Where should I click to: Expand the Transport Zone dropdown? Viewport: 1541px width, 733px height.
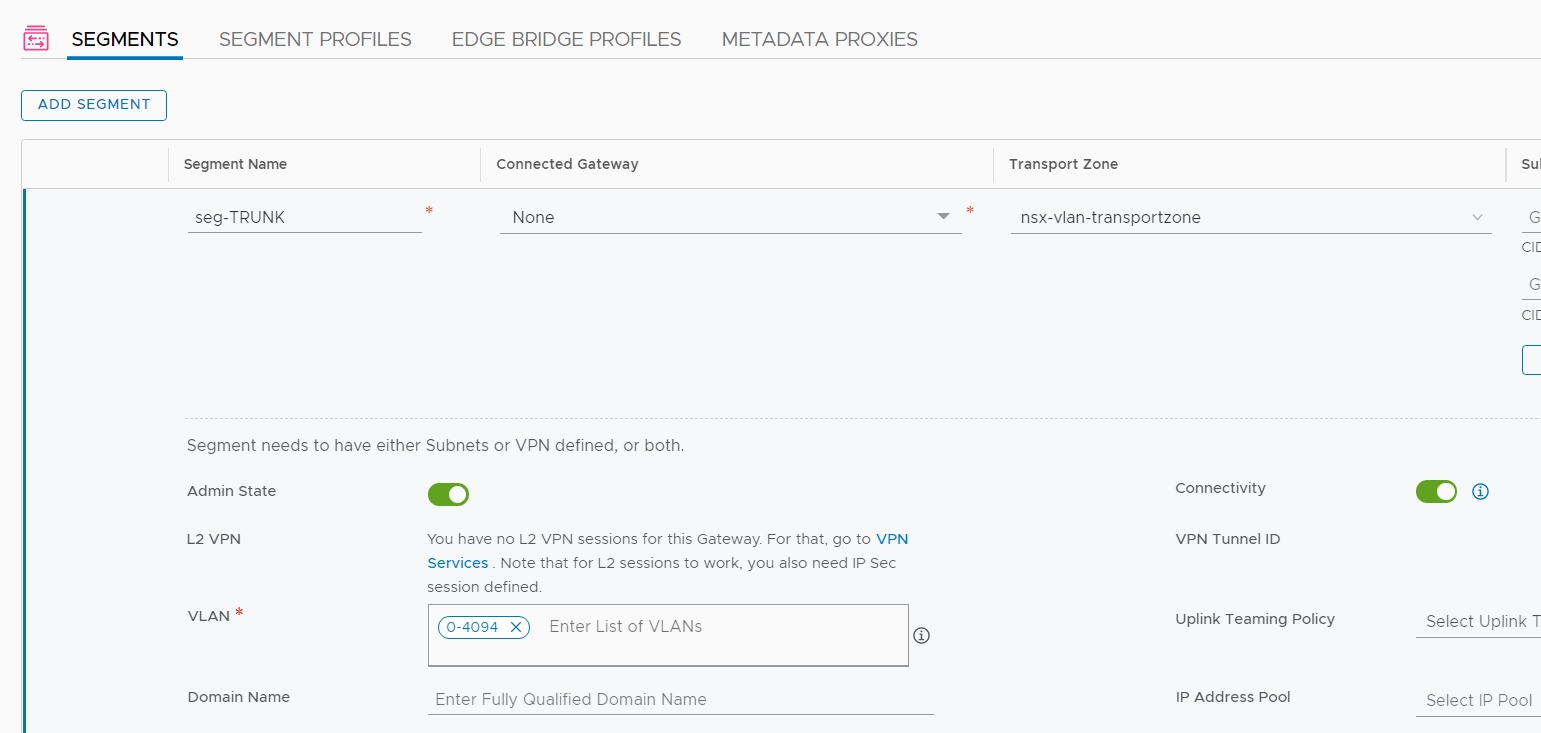[1251, 217]
